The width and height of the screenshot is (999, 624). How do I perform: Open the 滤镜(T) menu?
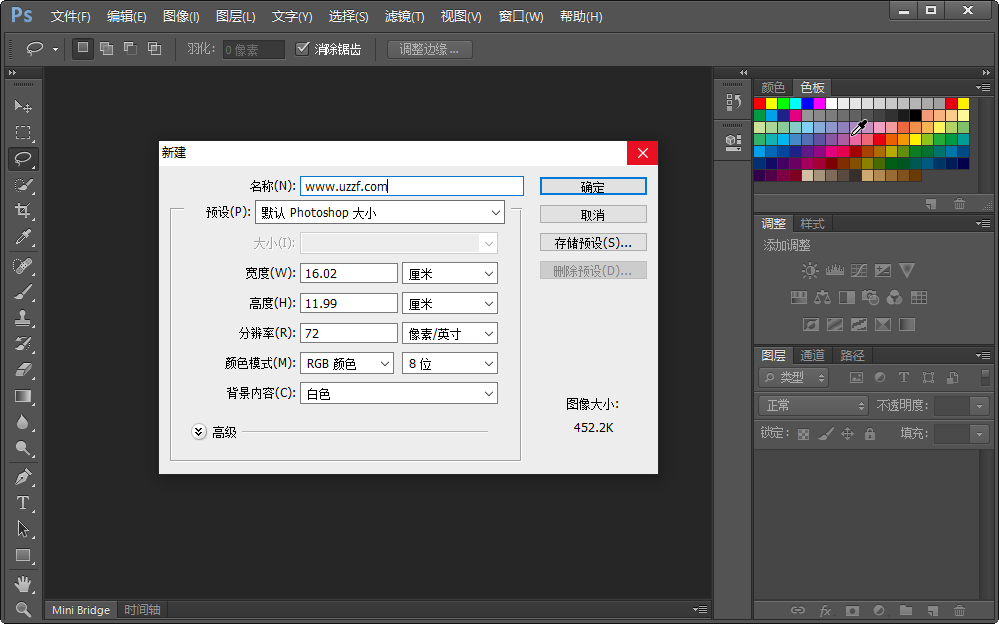pos(405,17)
